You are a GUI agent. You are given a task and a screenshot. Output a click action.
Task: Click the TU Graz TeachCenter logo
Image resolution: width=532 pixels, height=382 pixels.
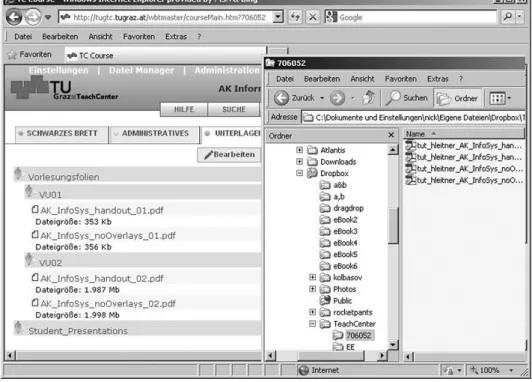(64, 88)
